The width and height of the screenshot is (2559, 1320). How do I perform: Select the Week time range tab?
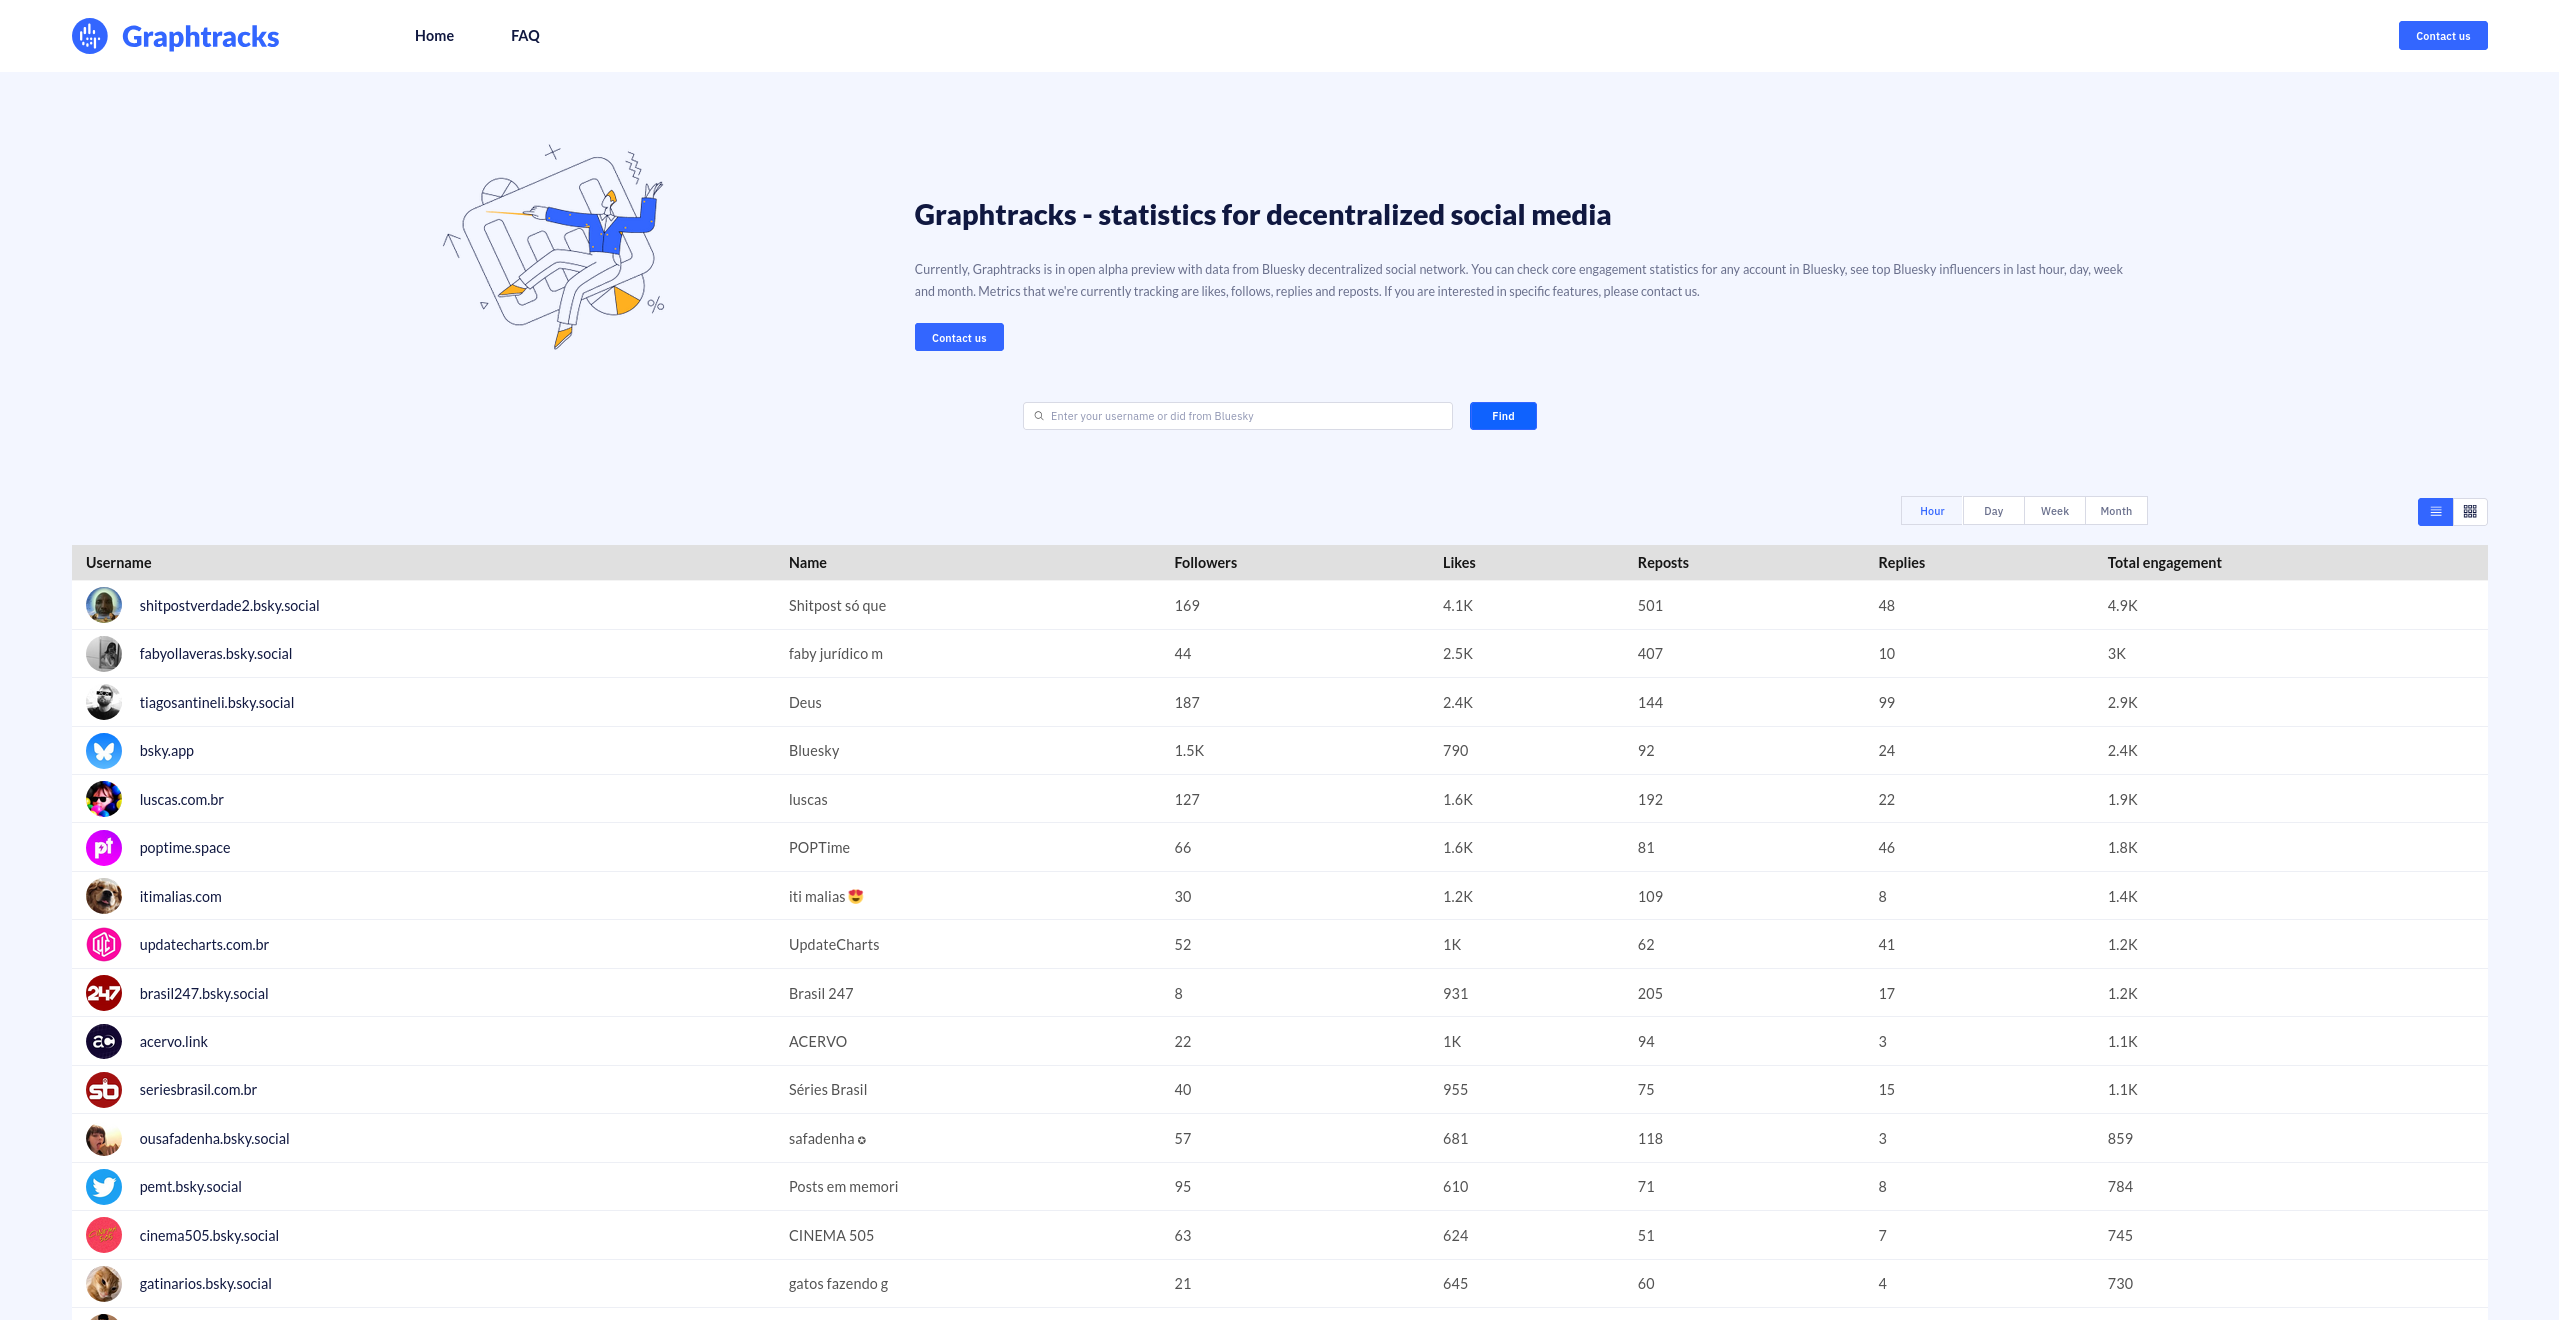click(2054, 511)
